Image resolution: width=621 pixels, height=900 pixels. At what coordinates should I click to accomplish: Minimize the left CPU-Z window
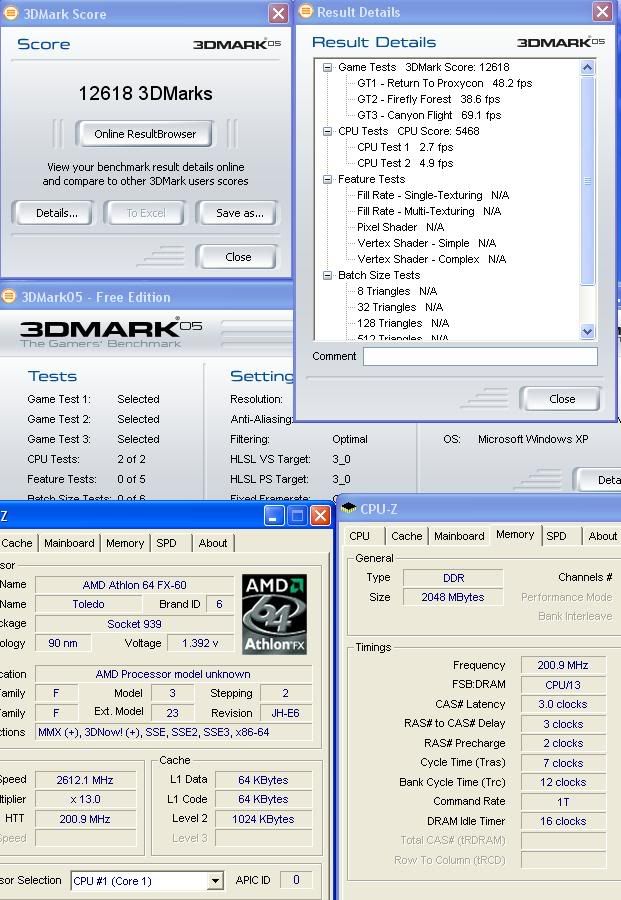point(274,515)
